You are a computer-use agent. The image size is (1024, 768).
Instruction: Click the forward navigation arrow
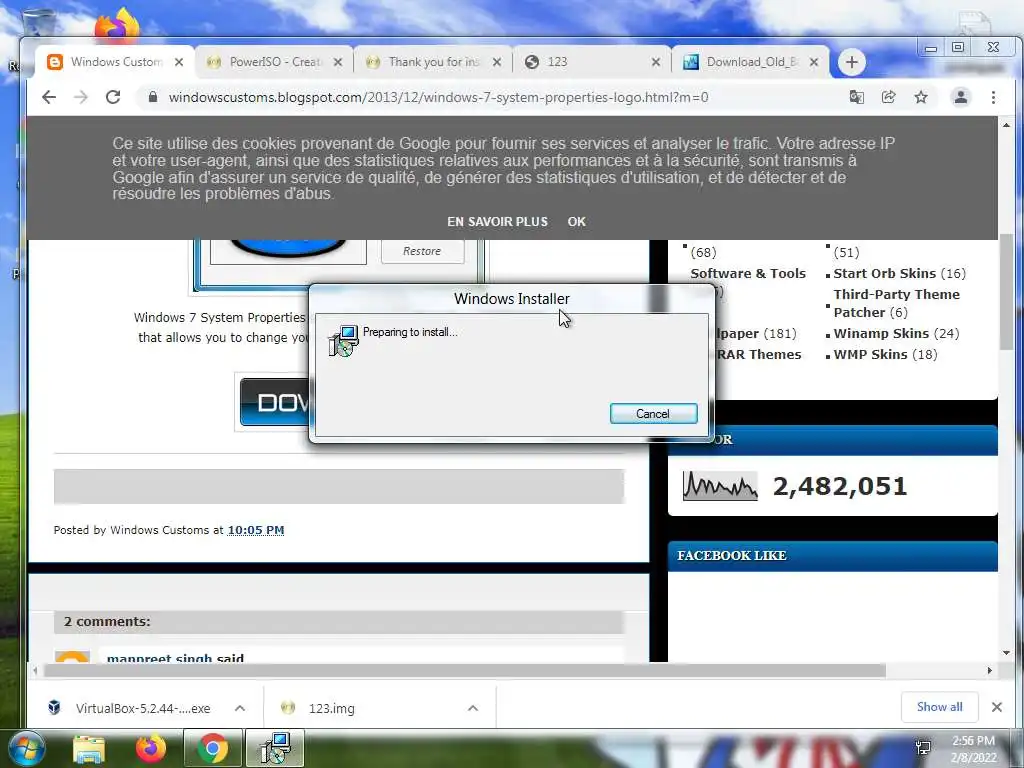click(x=80, y=97)
